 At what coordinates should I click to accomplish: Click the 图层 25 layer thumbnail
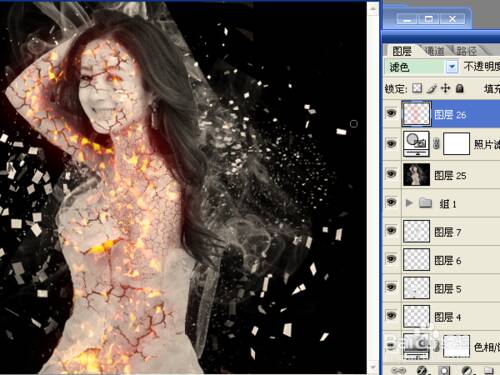coord(416,174)
